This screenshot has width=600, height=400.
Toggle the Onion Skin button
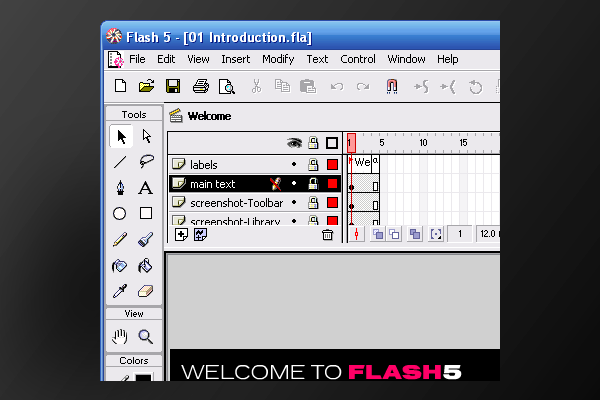[378, 234]
